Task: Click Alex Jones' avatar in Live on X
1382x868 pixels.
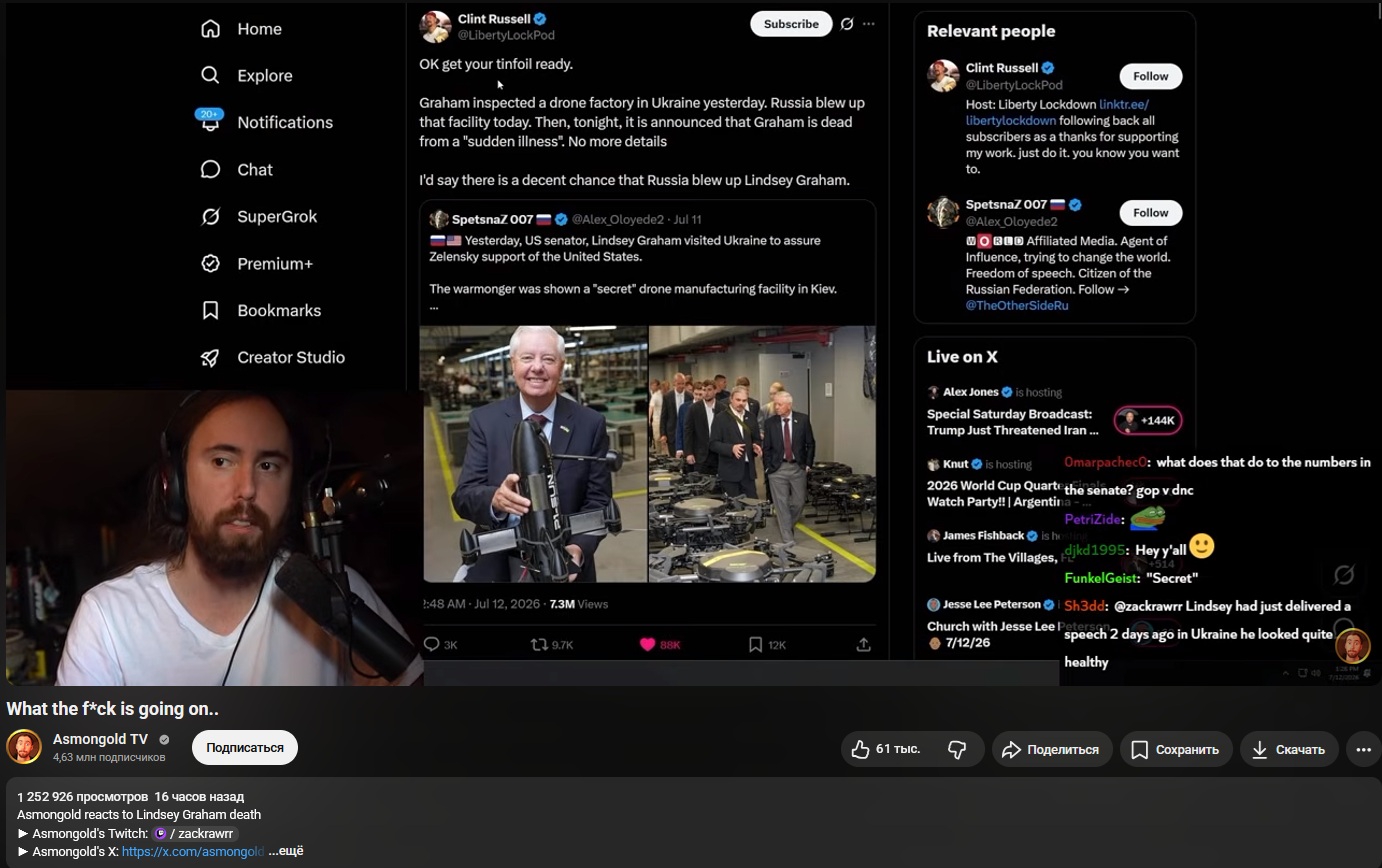Action: [x=933, y=392]
